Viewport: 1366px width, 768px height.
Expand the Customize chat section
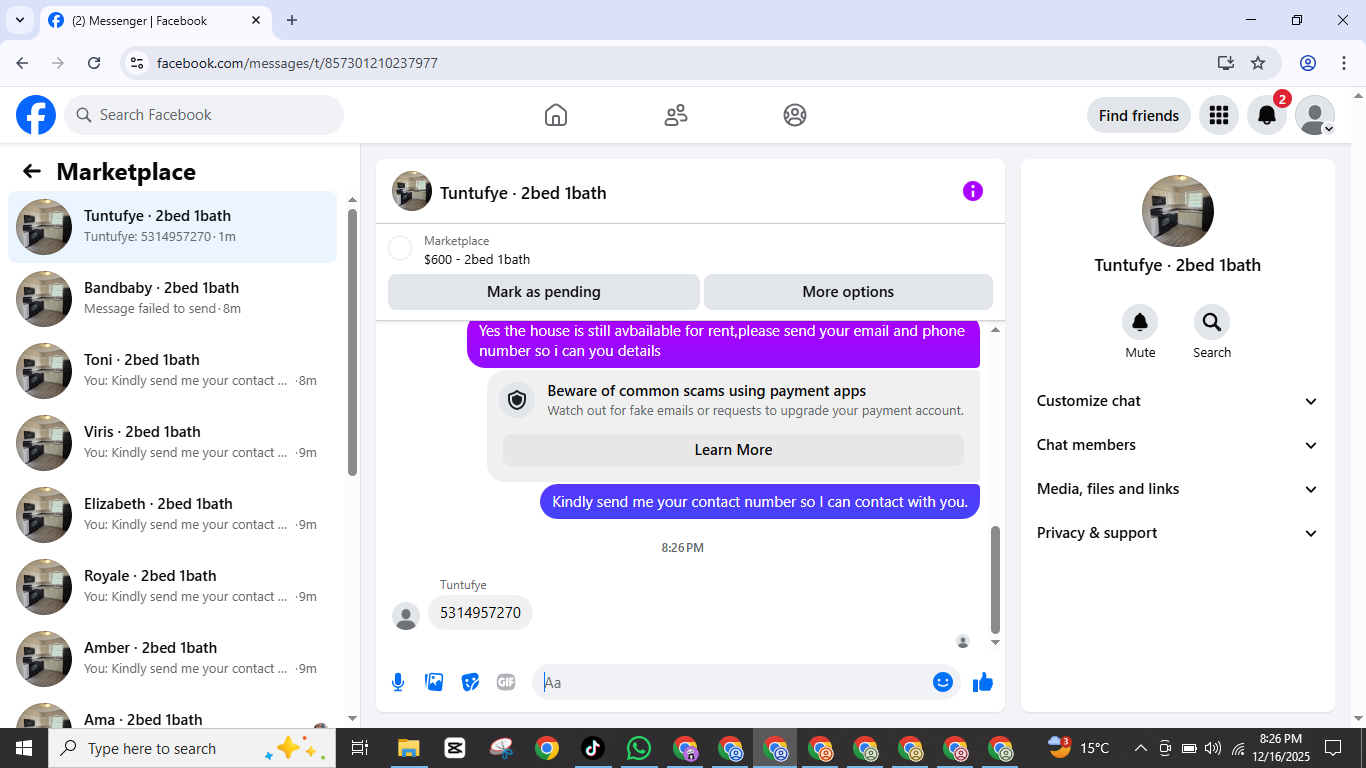tap(1177, 401)
